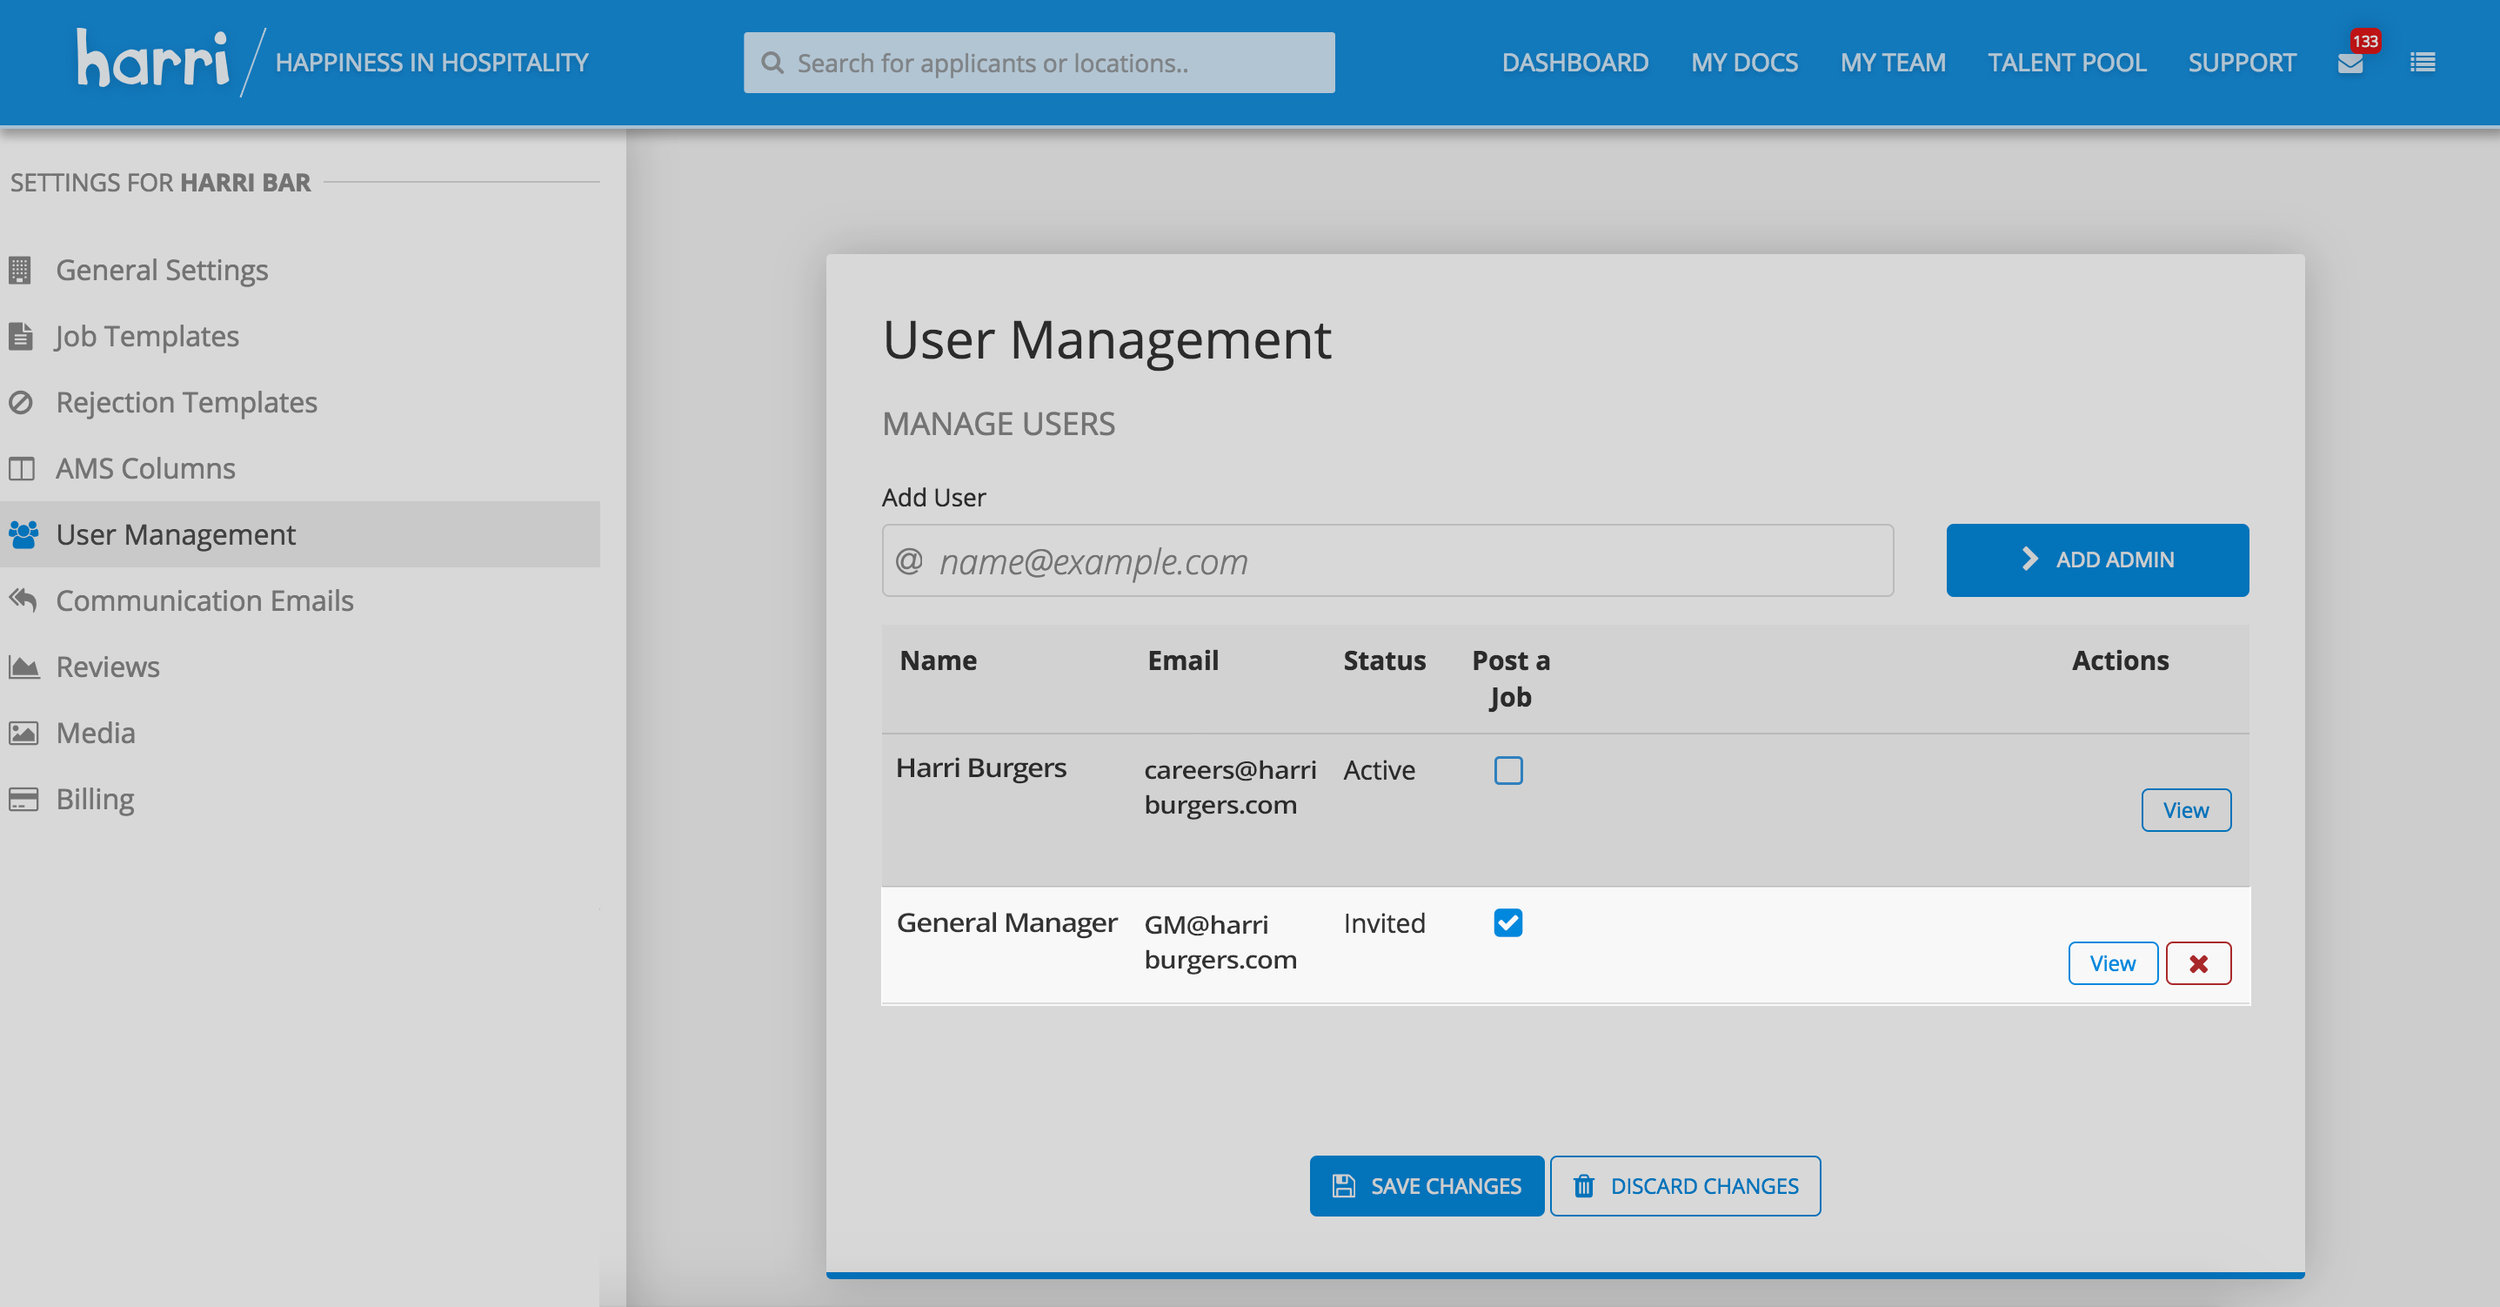Click the Reviews chart icon

point(23,666)
